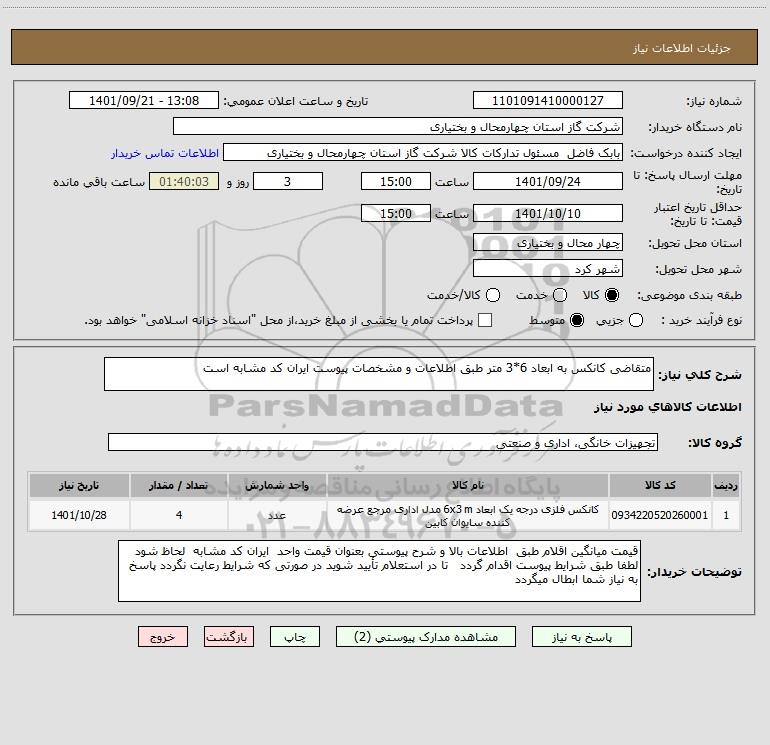Click the شهر محل تحویل field شهر کرد
Image resolution: width=770 pixels, height=745 pixels.
(x=548, y=268)
